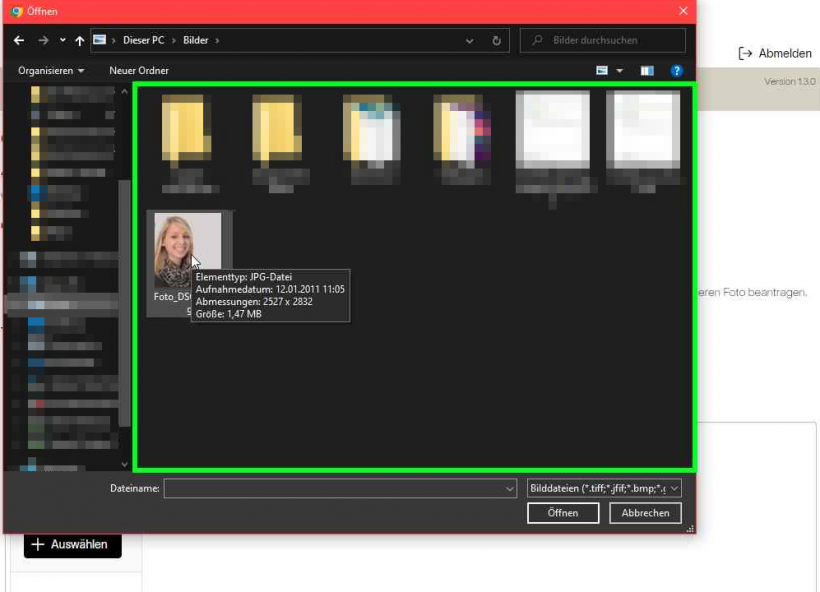Select the Foto_DSC portrait thumbnail

[187, 250]
